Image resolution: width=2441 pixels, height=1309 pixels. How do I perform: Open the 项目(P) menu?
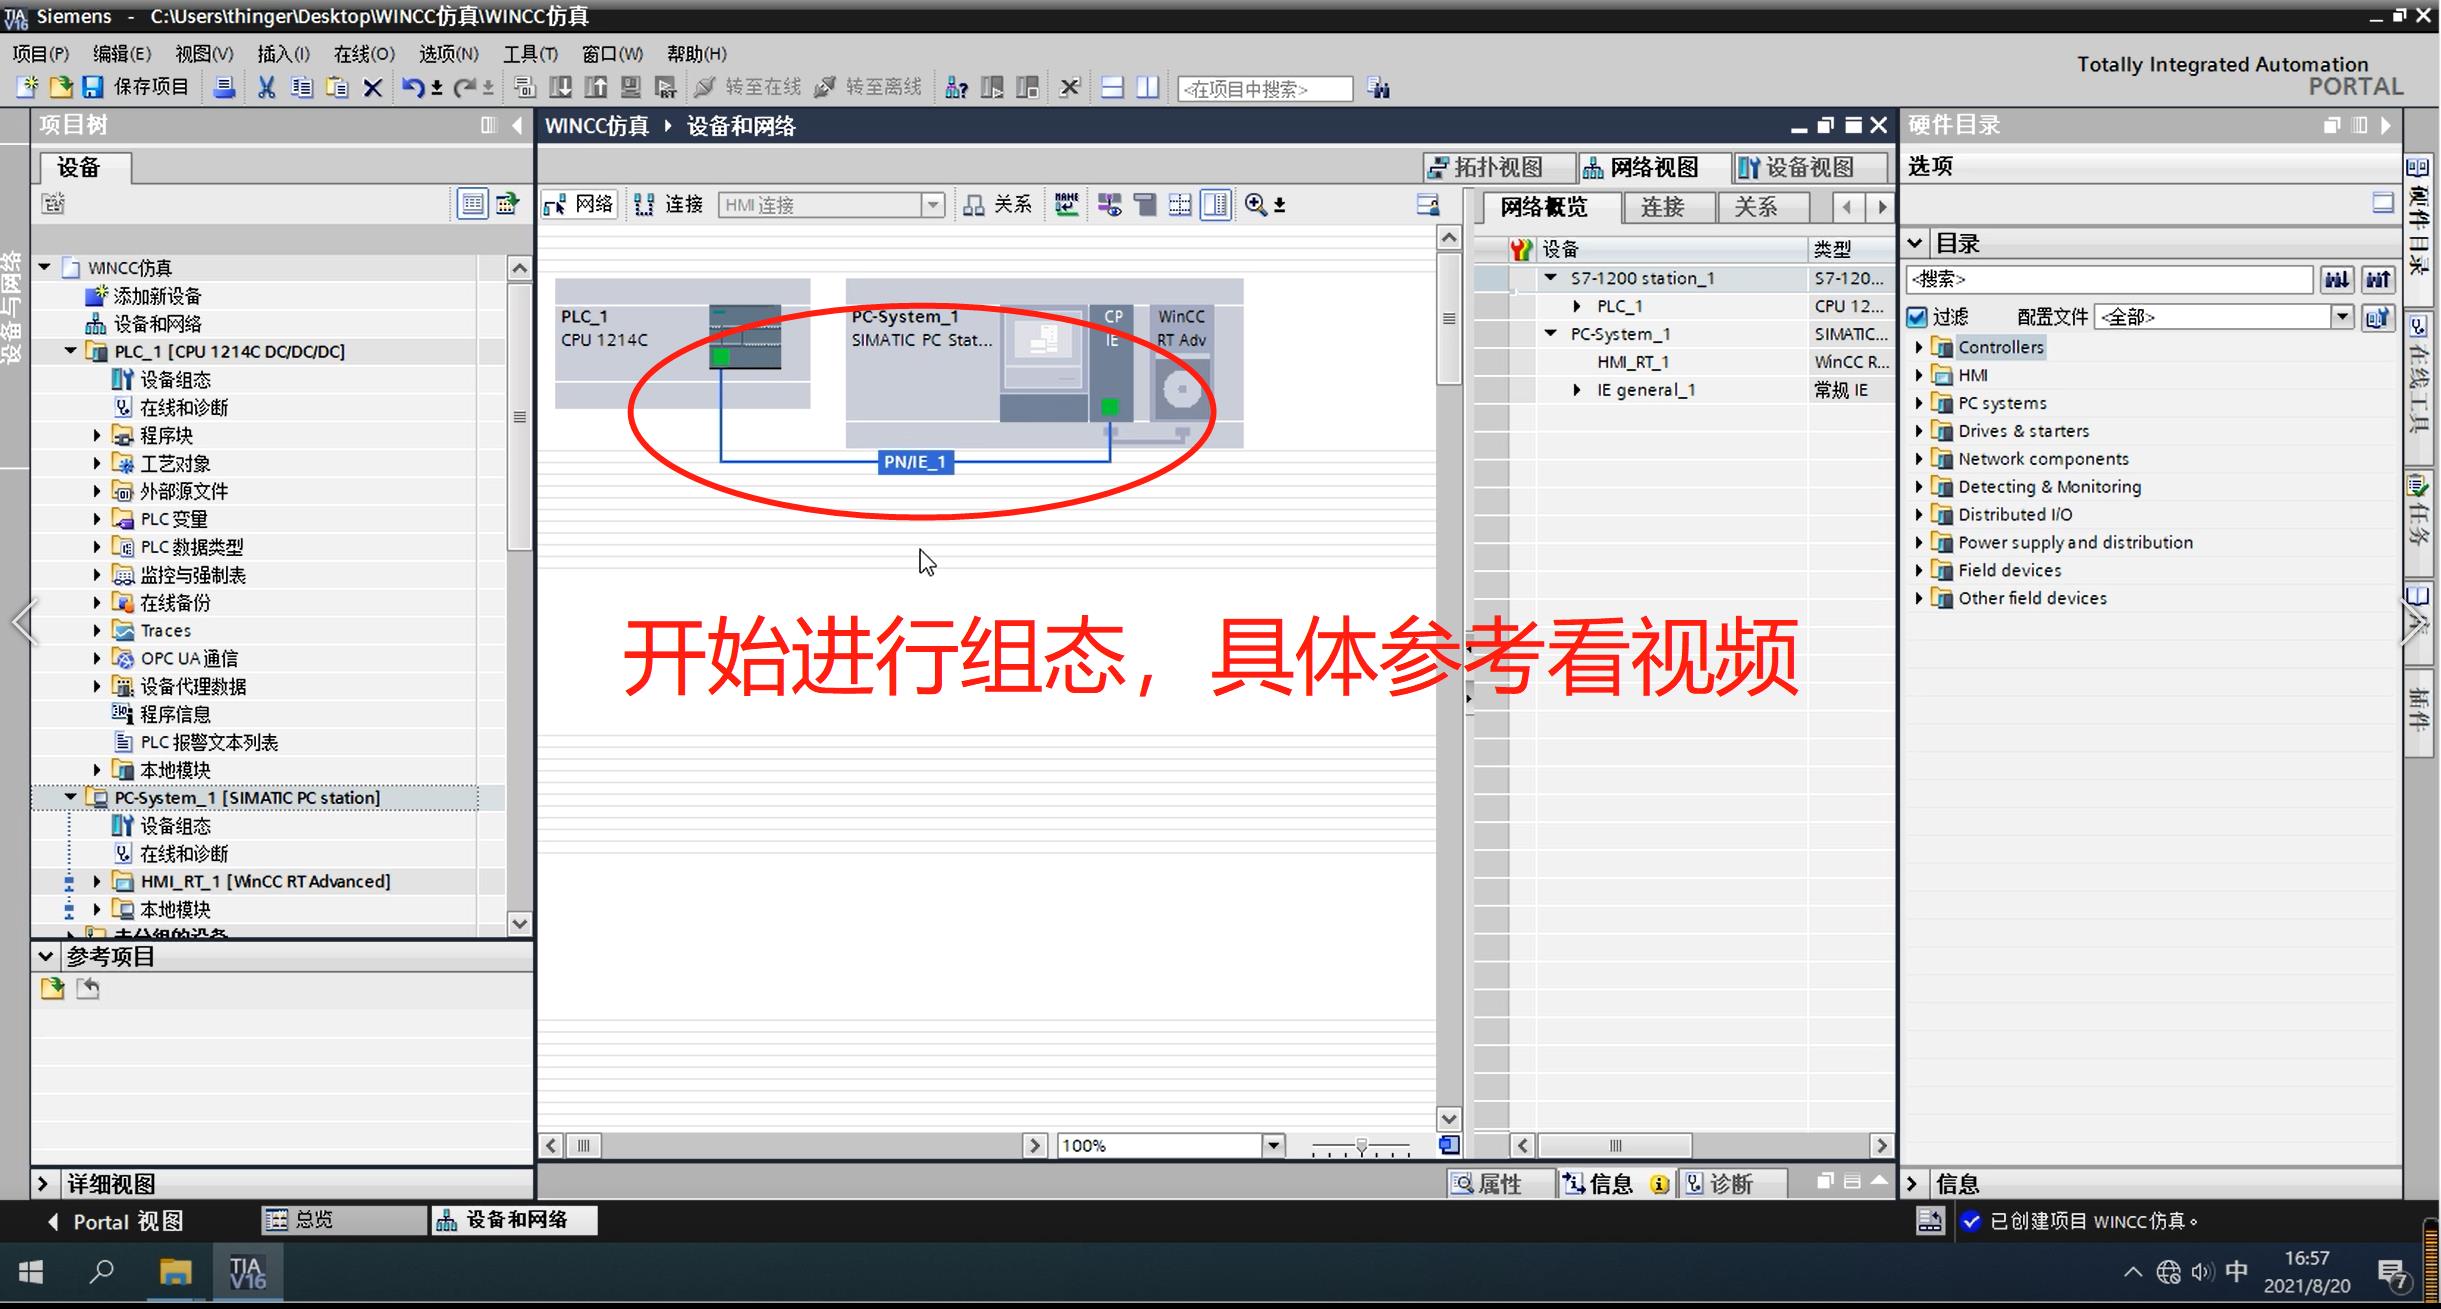pos(41,54)
